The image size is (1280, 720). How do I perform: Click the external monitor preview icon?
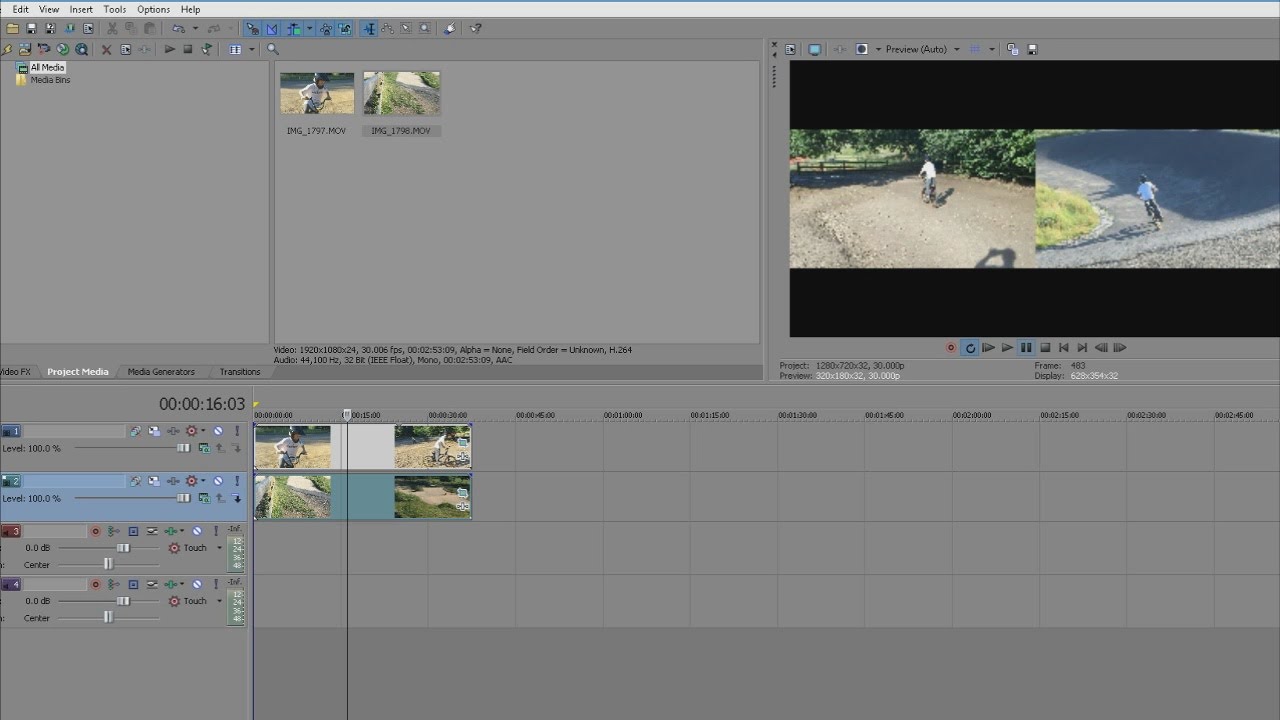pyautogui.click(x=814, y=49)
